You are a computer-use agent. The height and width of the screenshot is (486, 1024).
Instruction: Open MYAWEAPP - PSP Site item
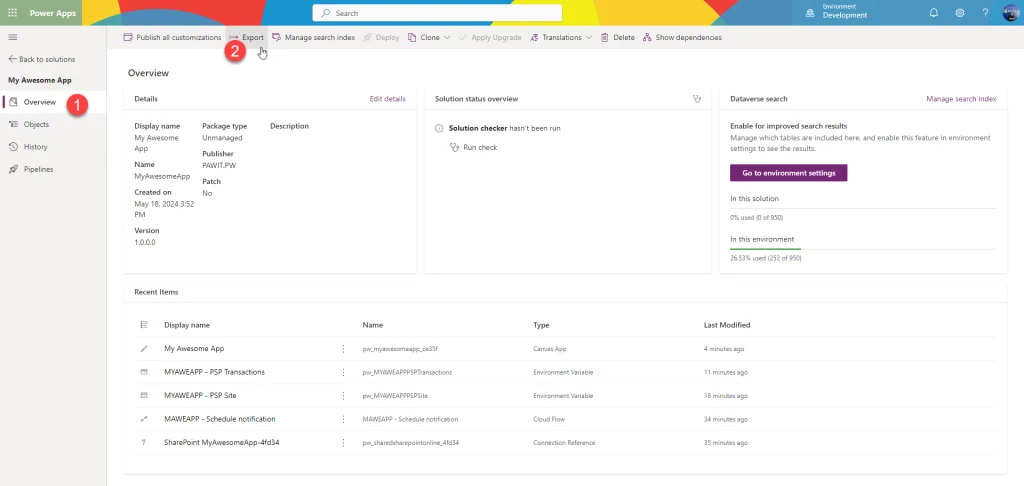pyautogui.click(x=200, y=395)
